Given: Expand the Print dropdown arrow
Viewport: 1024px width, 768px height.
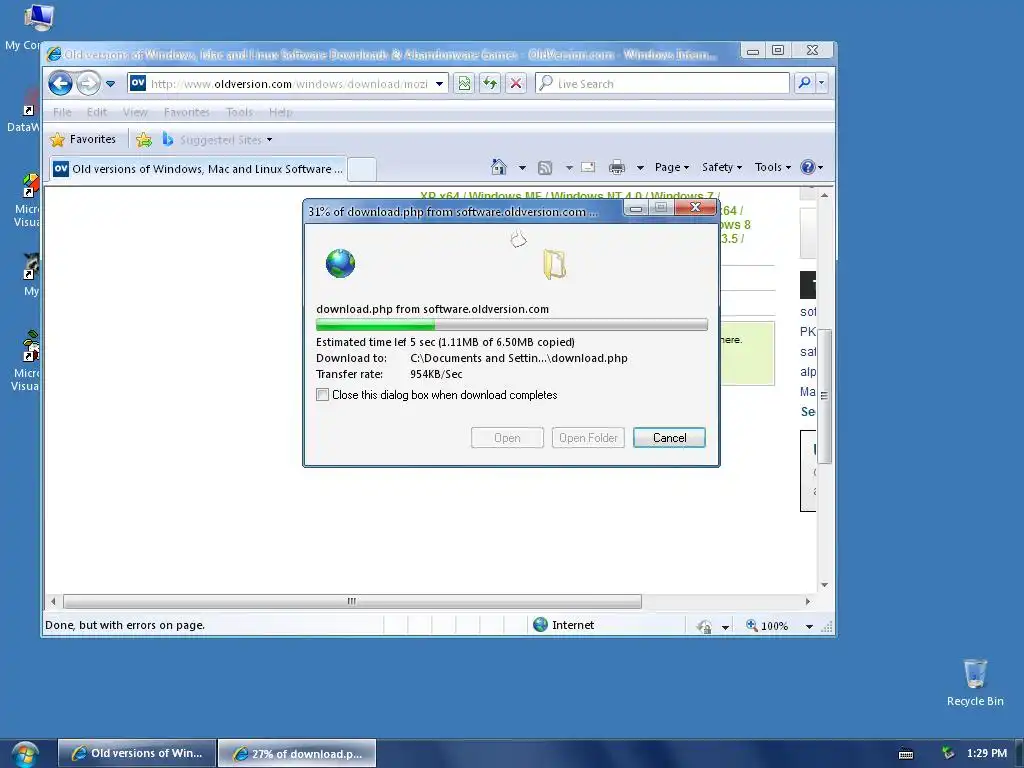Looking at the screenshot, I should pyautogui.click(x=641, y=168).
